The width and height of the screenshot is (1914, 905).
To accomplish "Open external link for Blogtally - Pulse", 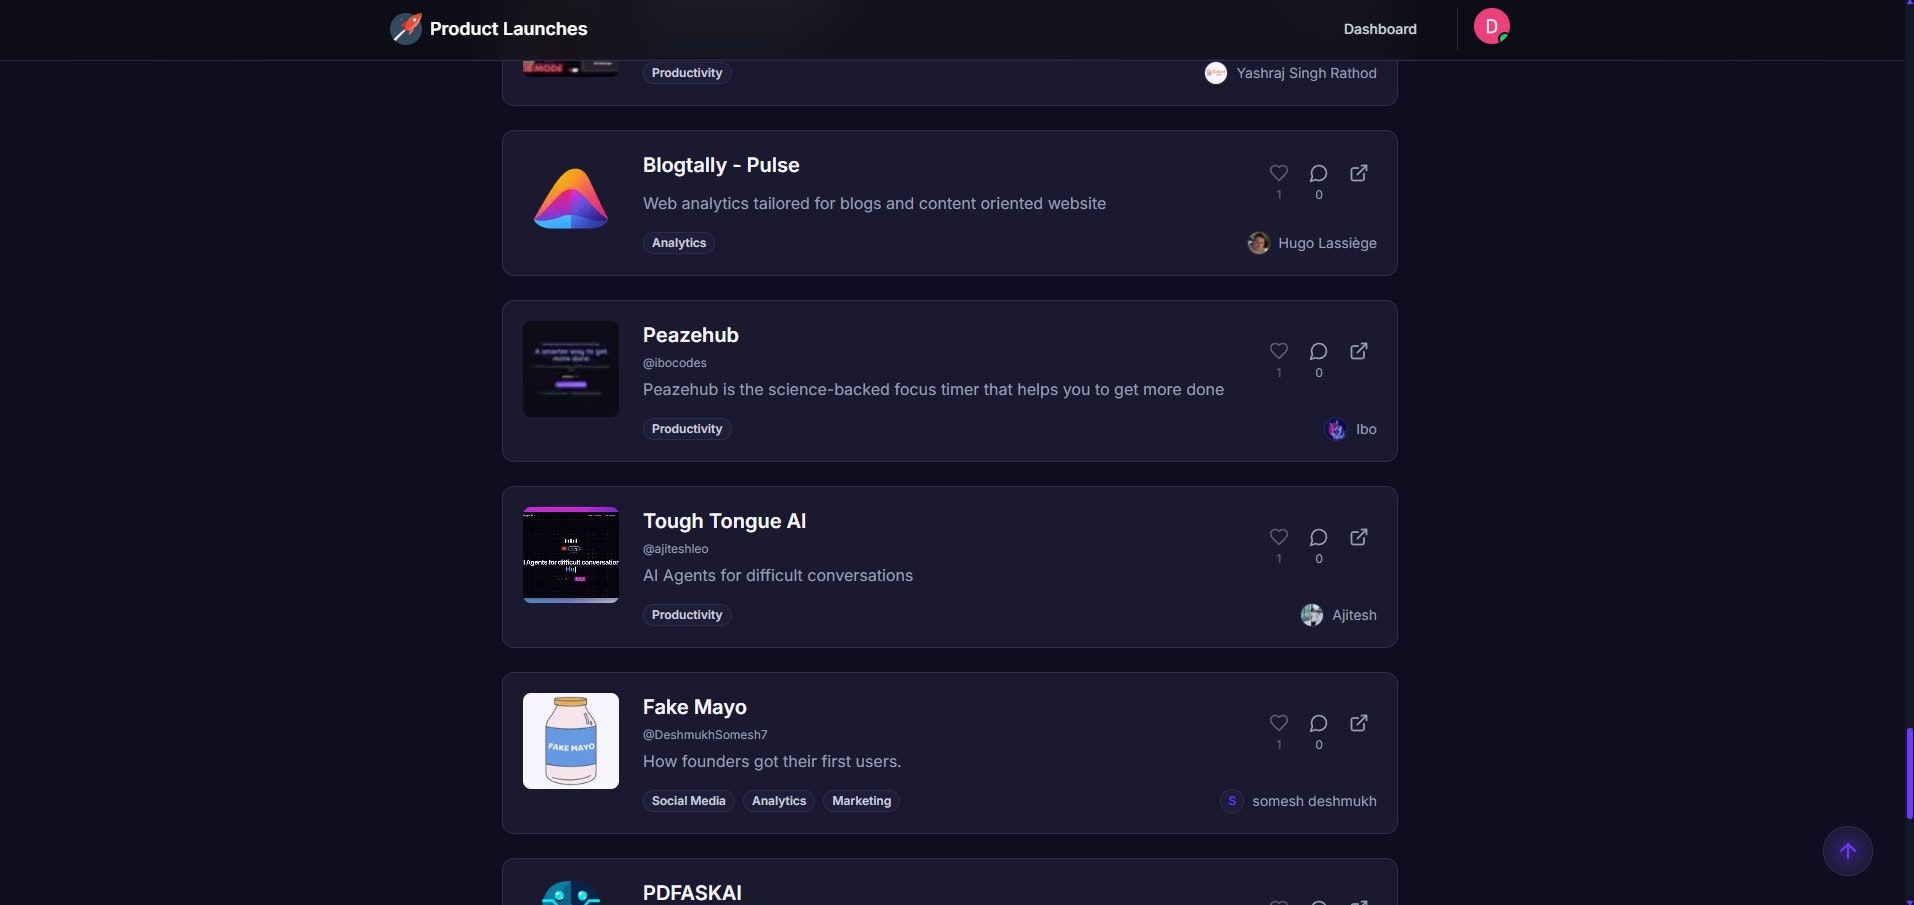I will (x=1358, y=173).
